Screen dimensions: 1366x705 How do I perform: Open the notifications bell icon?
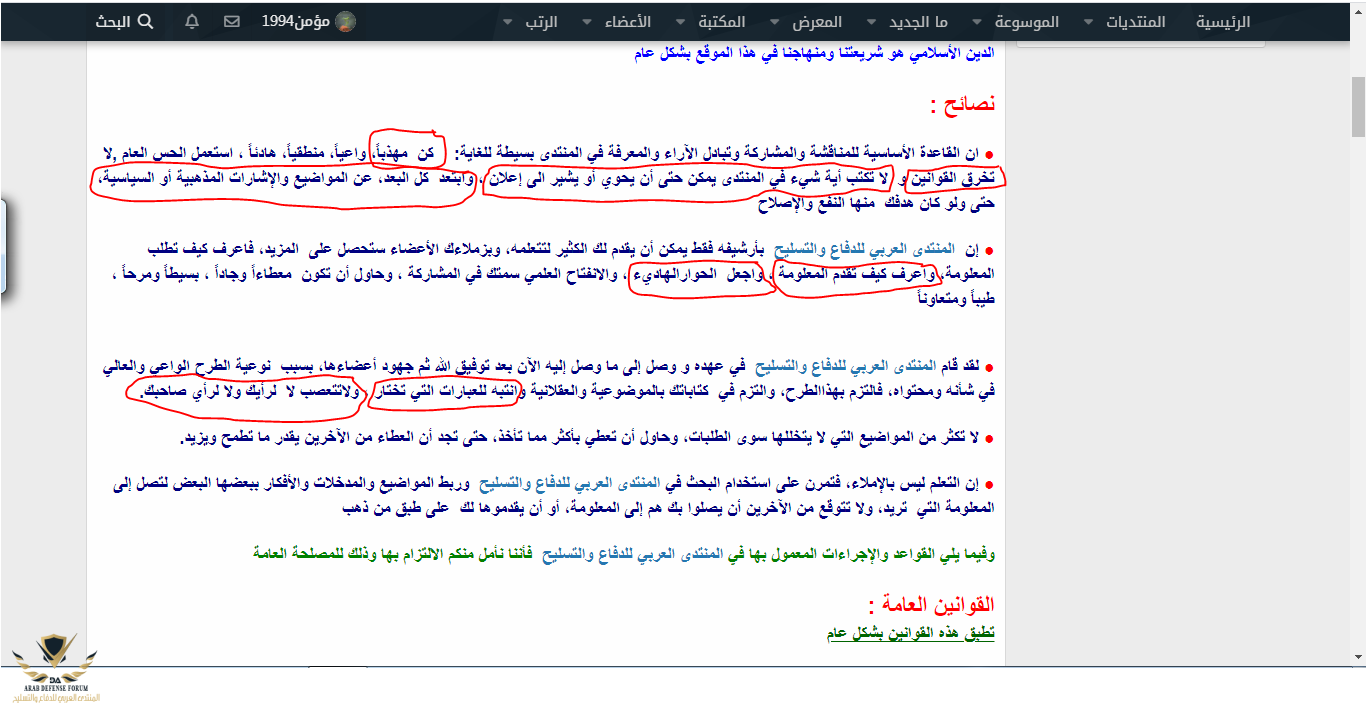(193, 21)
